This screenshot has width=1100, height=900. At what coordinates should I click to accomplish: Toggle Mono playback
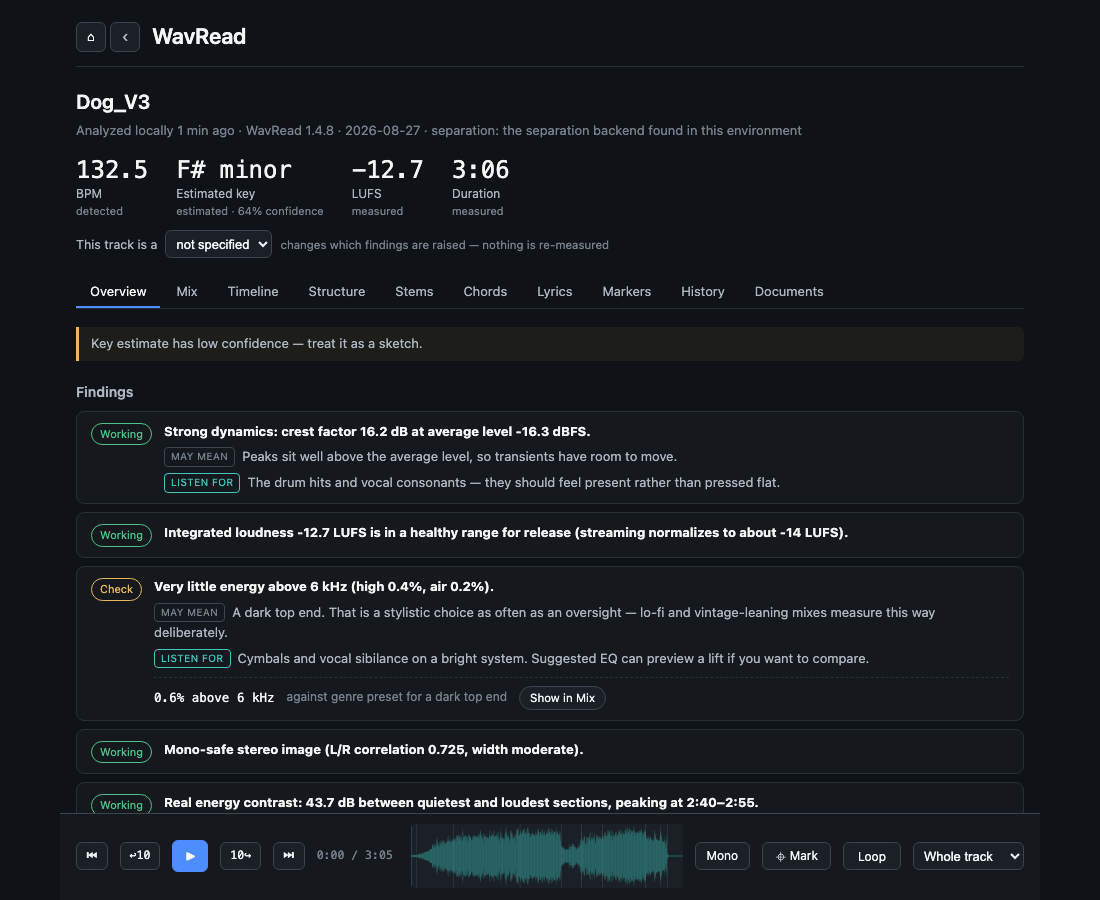coord(722,856)
